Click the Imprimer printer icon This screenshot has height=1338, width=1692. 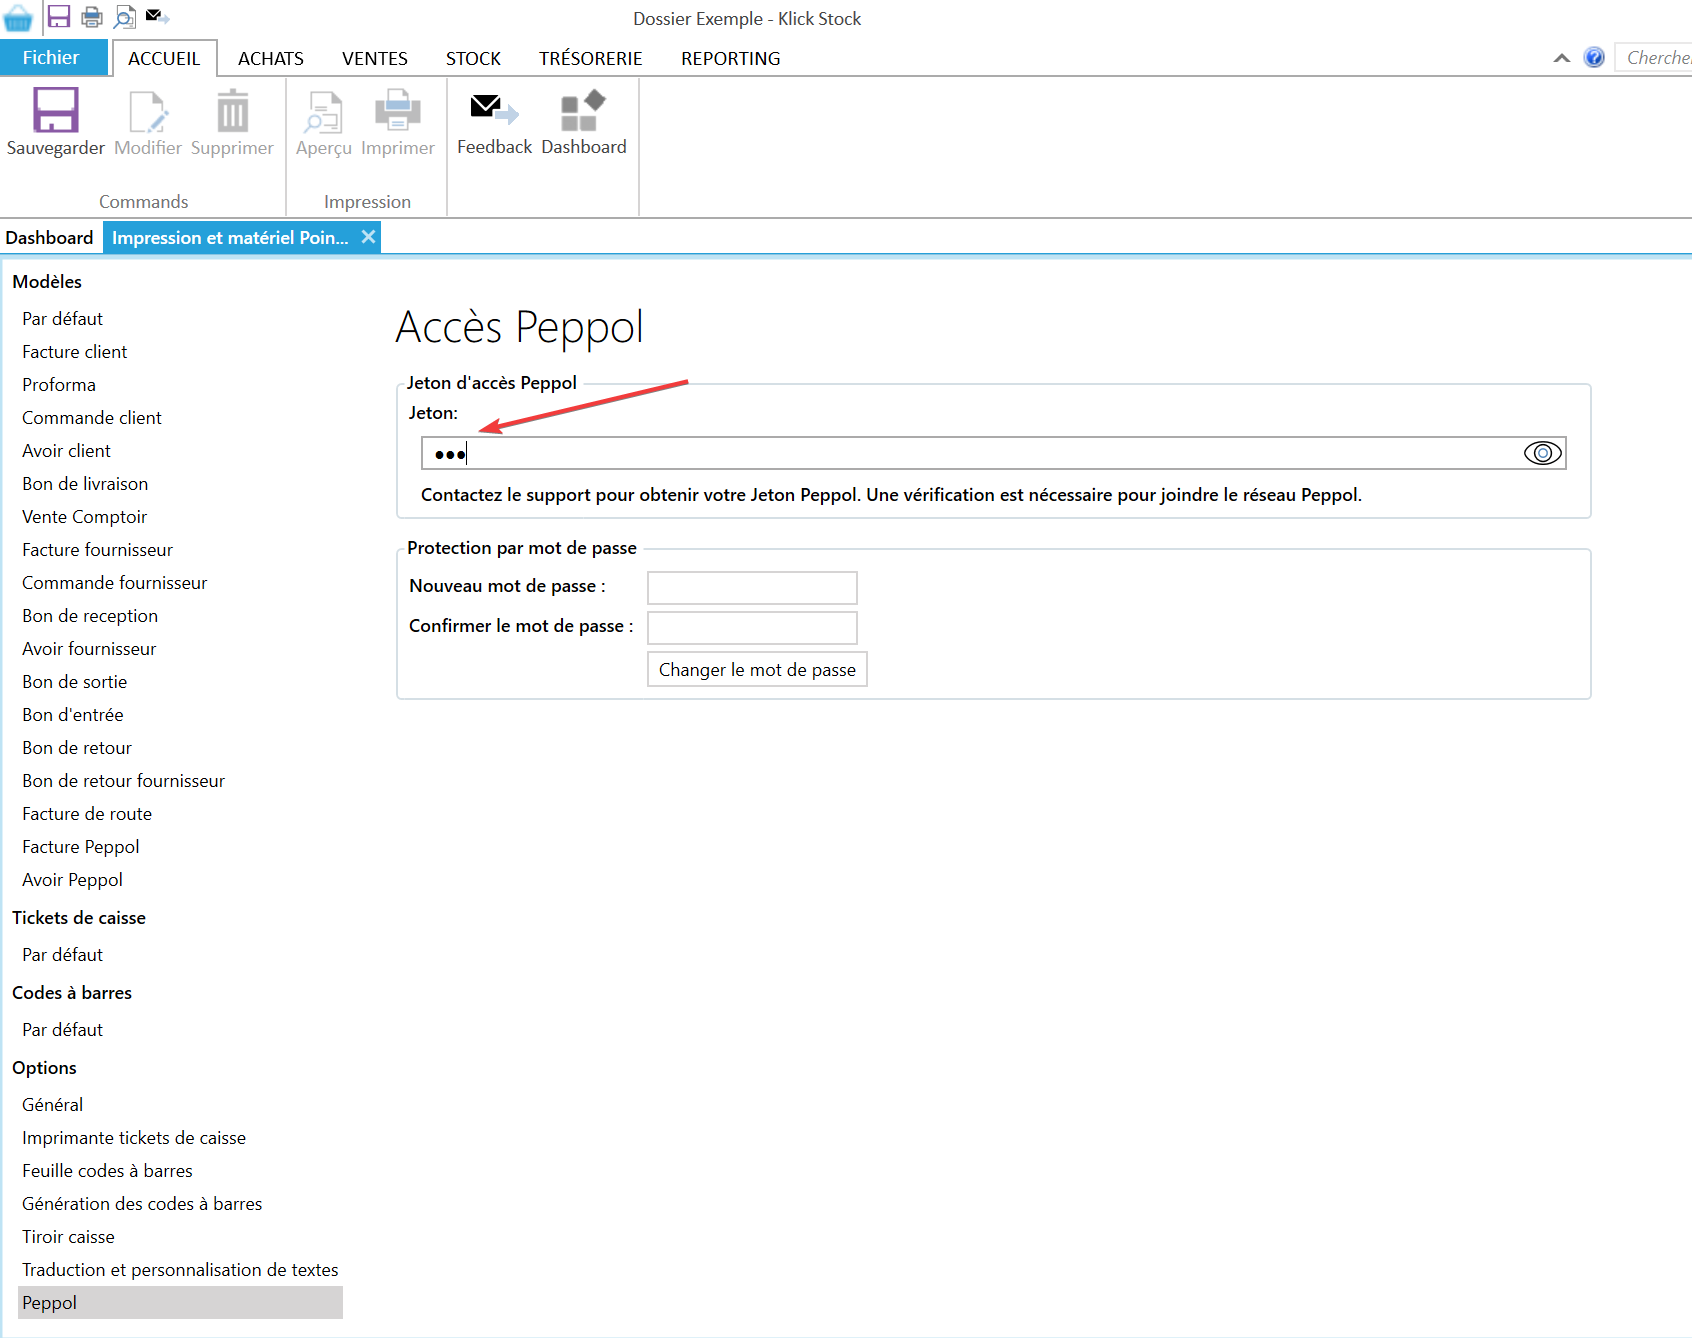click(397, 115)
